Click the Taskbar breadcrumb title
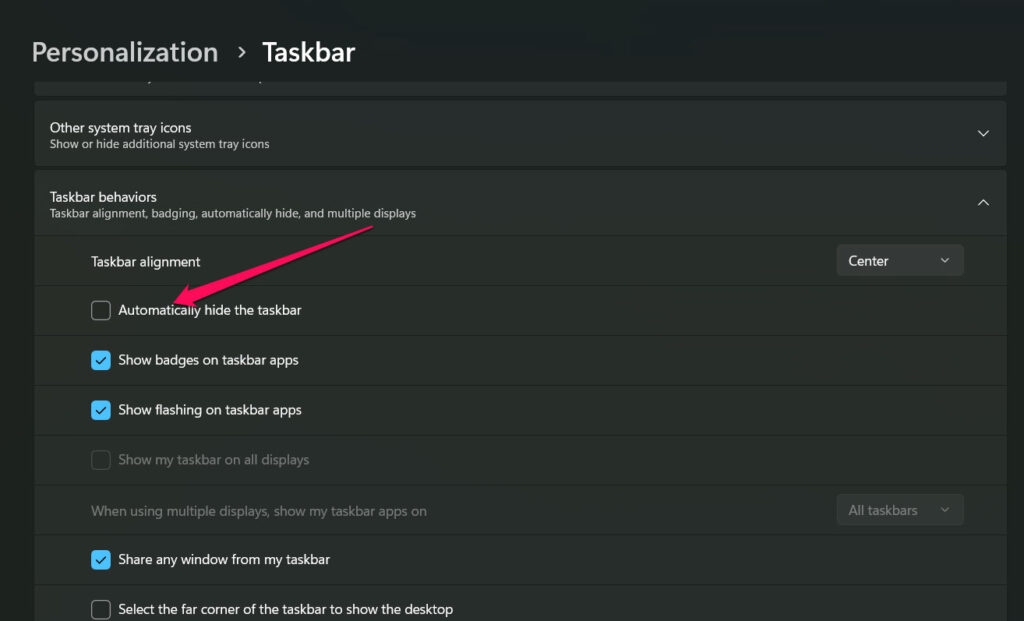 (x=308, y=52)
